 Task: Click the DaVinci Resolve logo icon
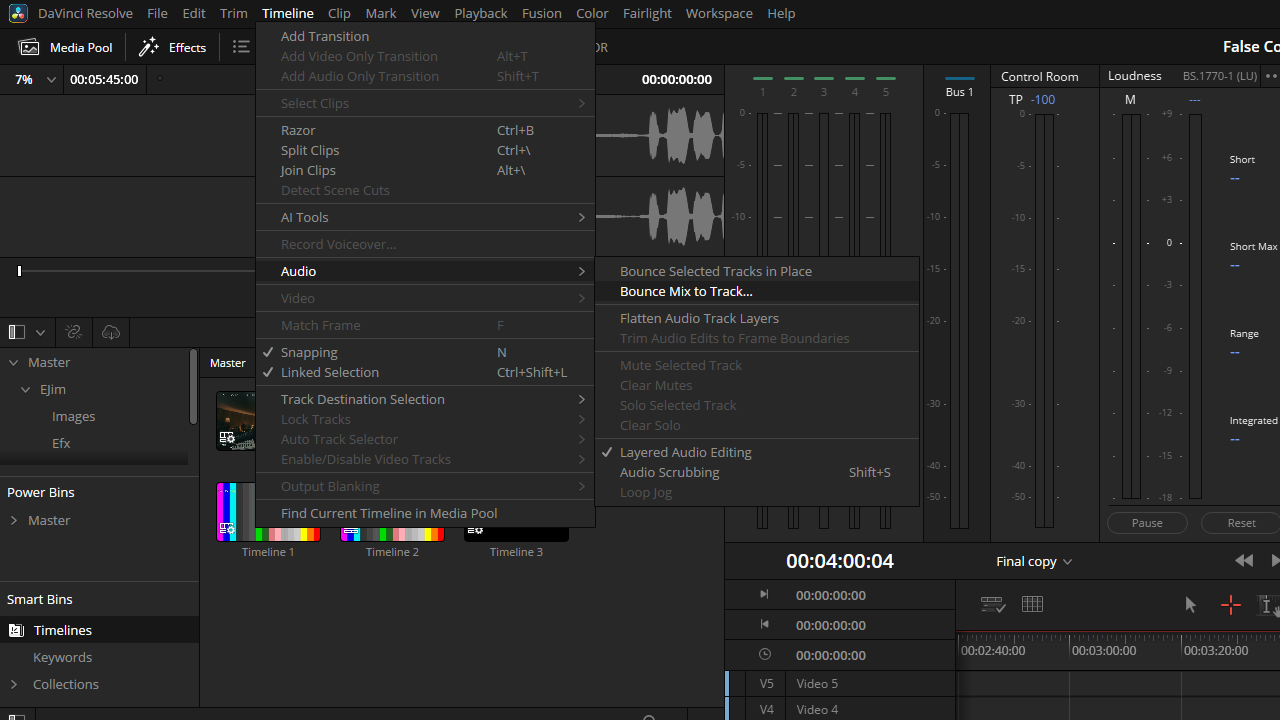(17, 13)
